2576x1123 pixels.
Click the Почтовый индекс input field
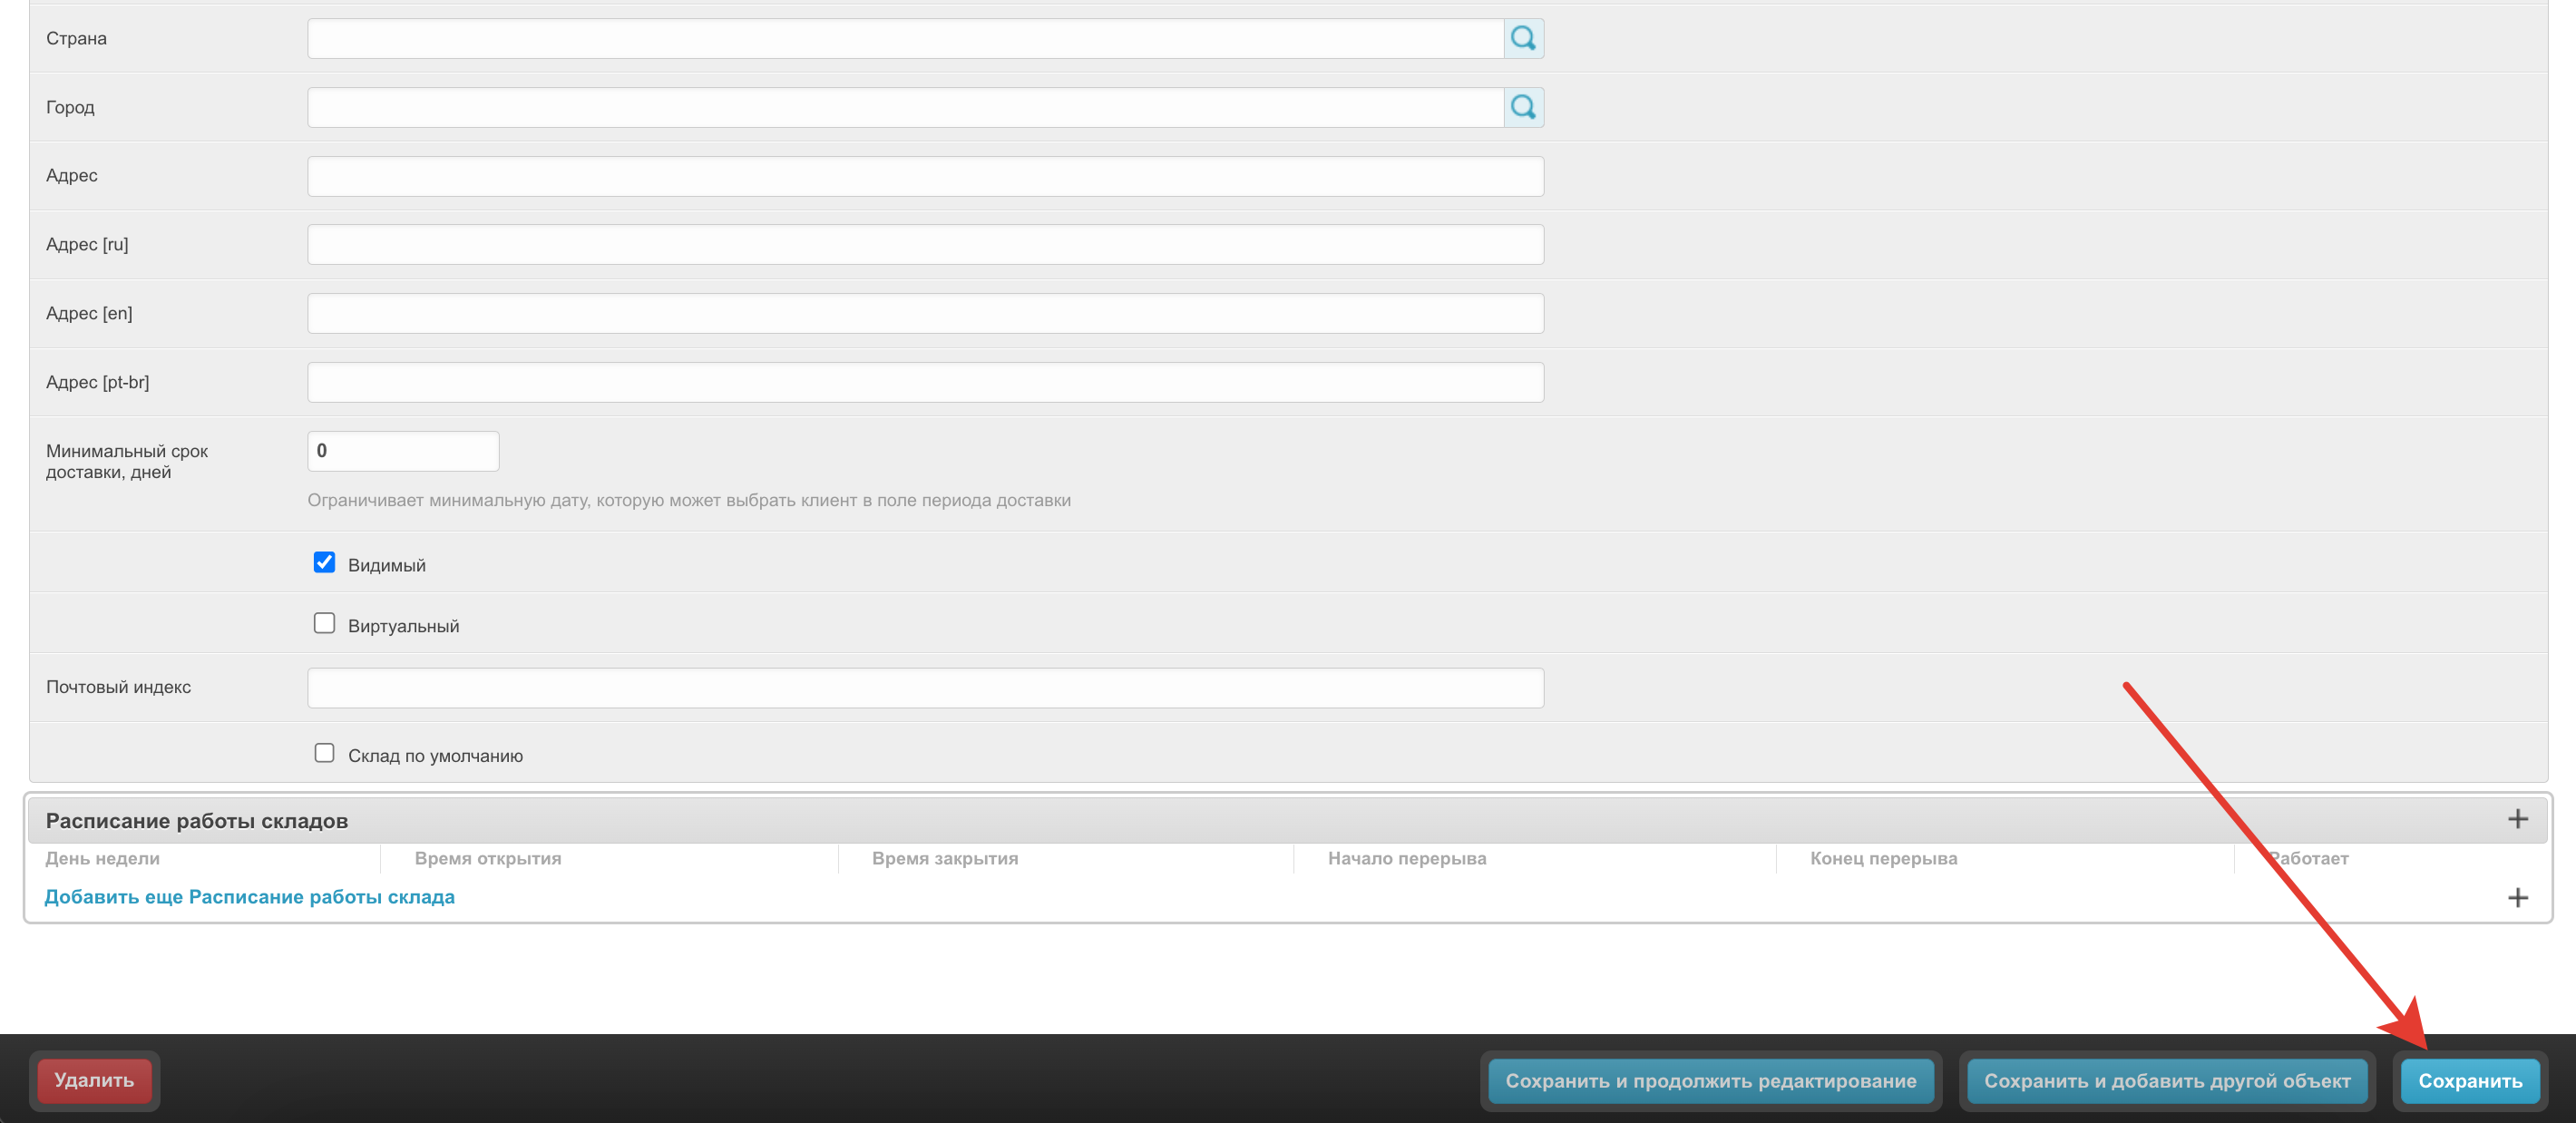pyautogui.click(x=925, y=688)
